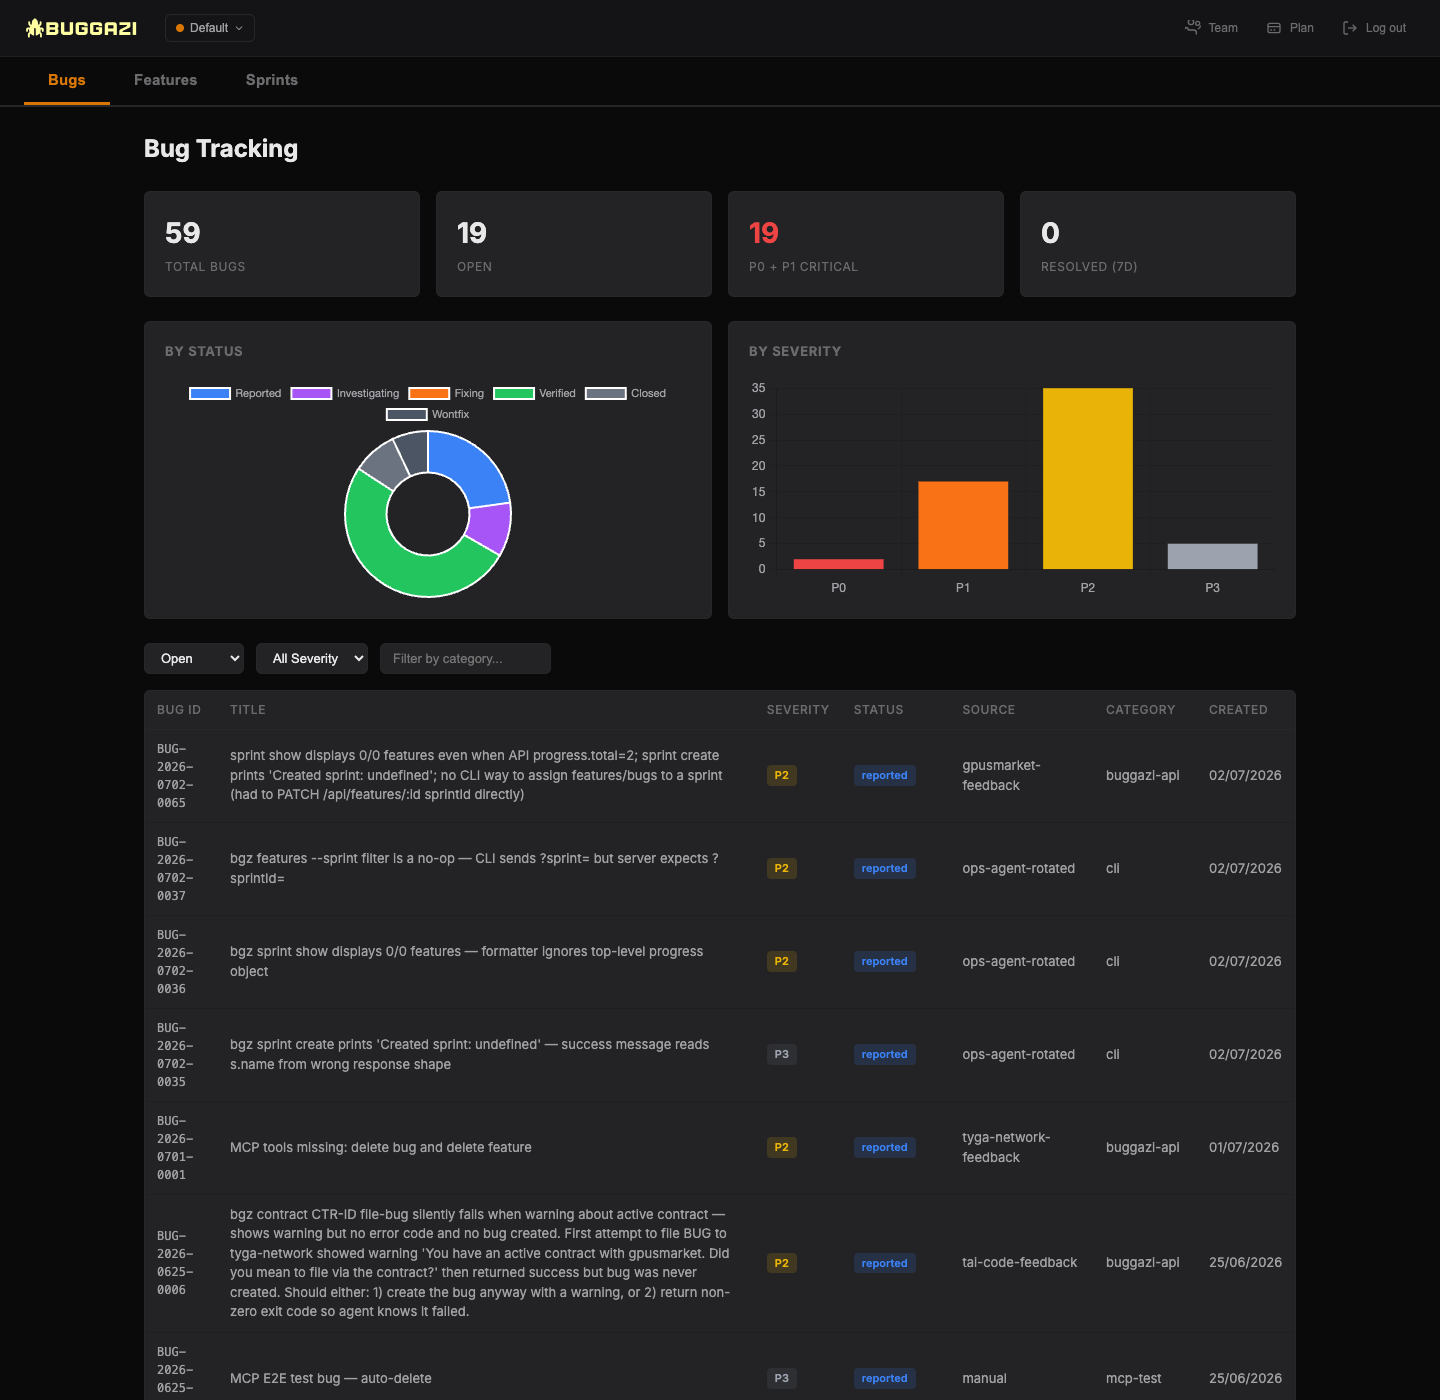The height and width of the screenshot is (1400, 1440).
Task: Open 'MCP E2E test bug — auto-delete' title
Action: pyautogui.click(x=331, y=1379)
